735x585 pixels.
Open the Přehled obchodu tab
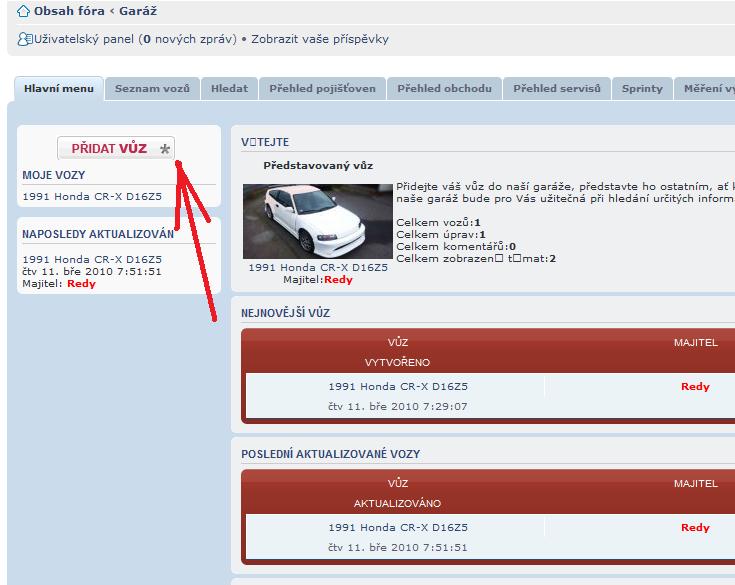pos(444,89)
